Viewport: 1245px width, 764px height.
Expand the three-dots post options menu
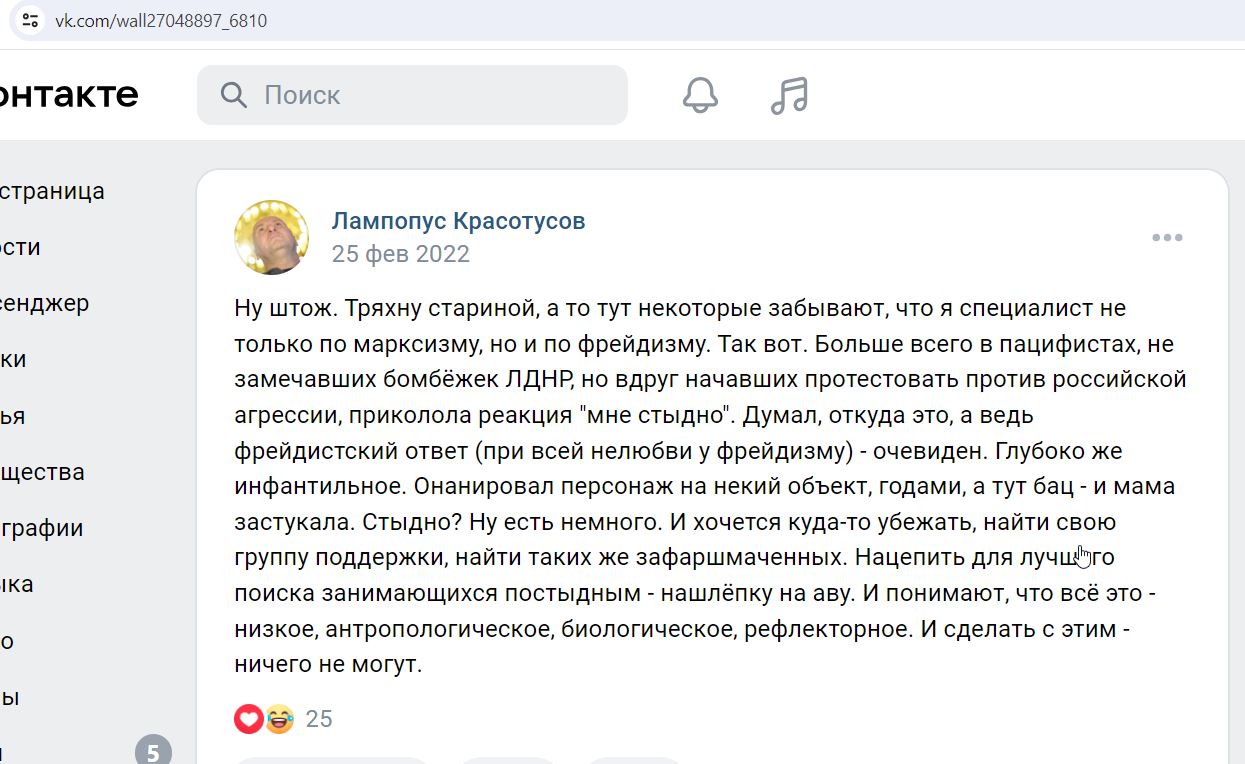click(x=1167, y=238)
